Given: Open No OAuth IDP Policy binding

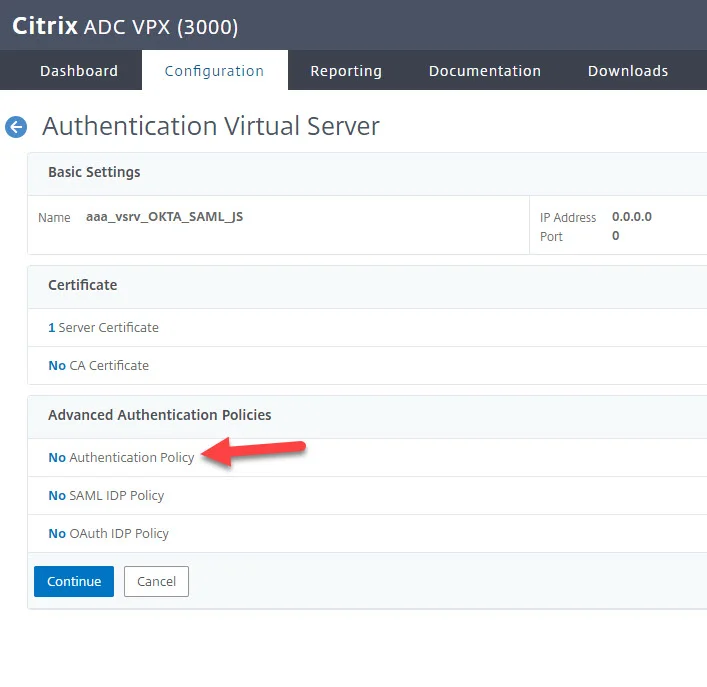Looking at the screenshot, I should (108, 533).
